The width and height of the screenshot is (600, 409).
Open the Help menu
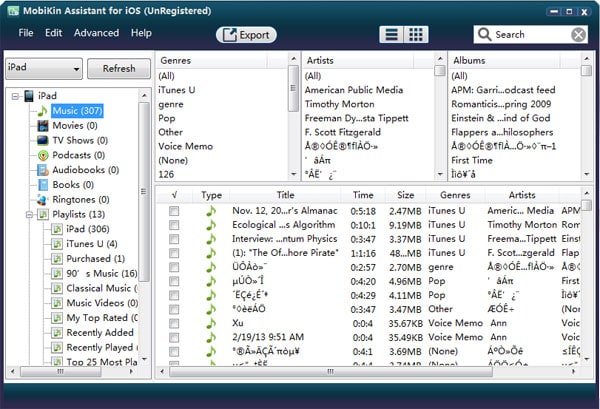pos(141,33)
